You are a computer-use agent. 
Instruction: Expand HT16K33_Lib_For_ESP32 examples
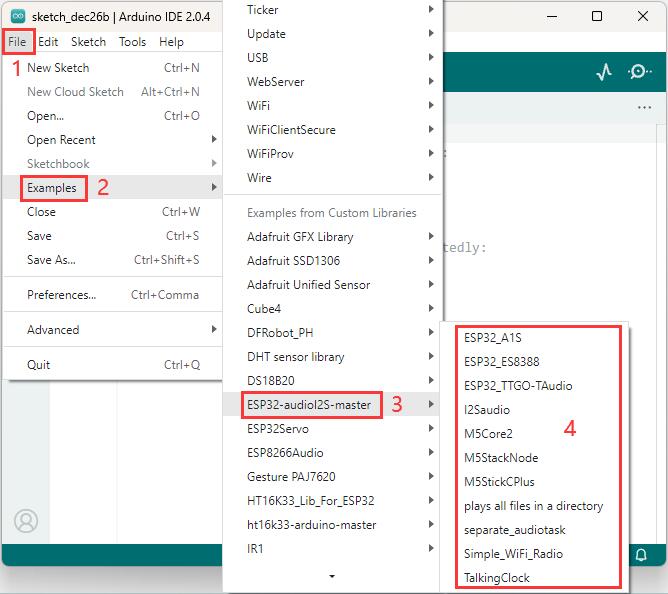[x=332, y=501]
